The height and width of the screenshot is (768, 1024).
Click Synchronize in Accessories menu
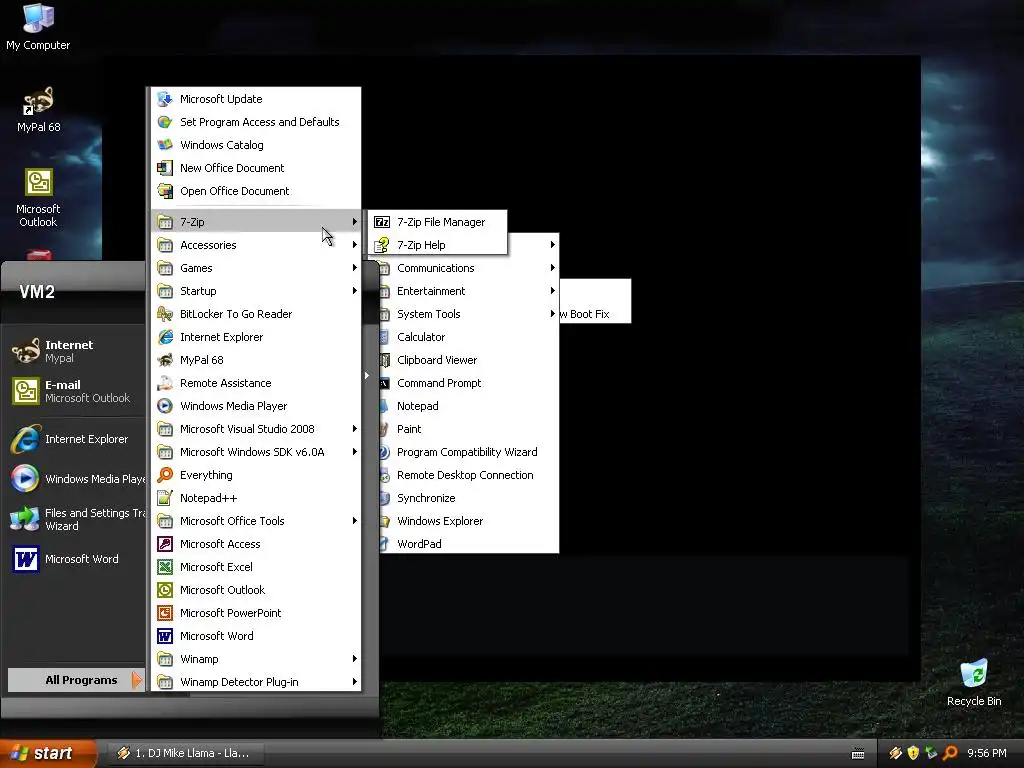pos(469,498)
